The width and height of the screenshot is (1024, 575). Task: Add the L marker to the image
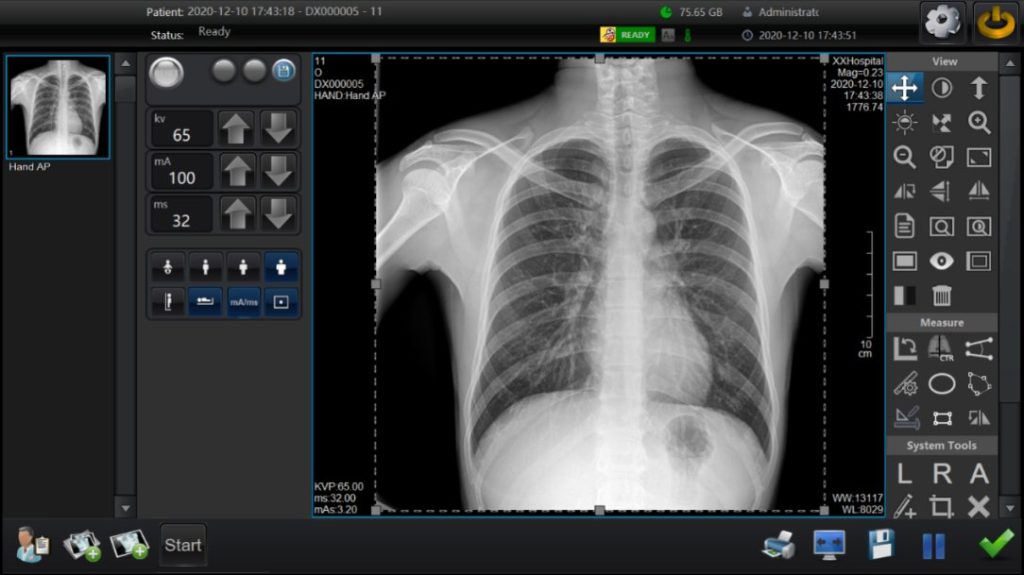pyautogui.click(x=904, y=474)
